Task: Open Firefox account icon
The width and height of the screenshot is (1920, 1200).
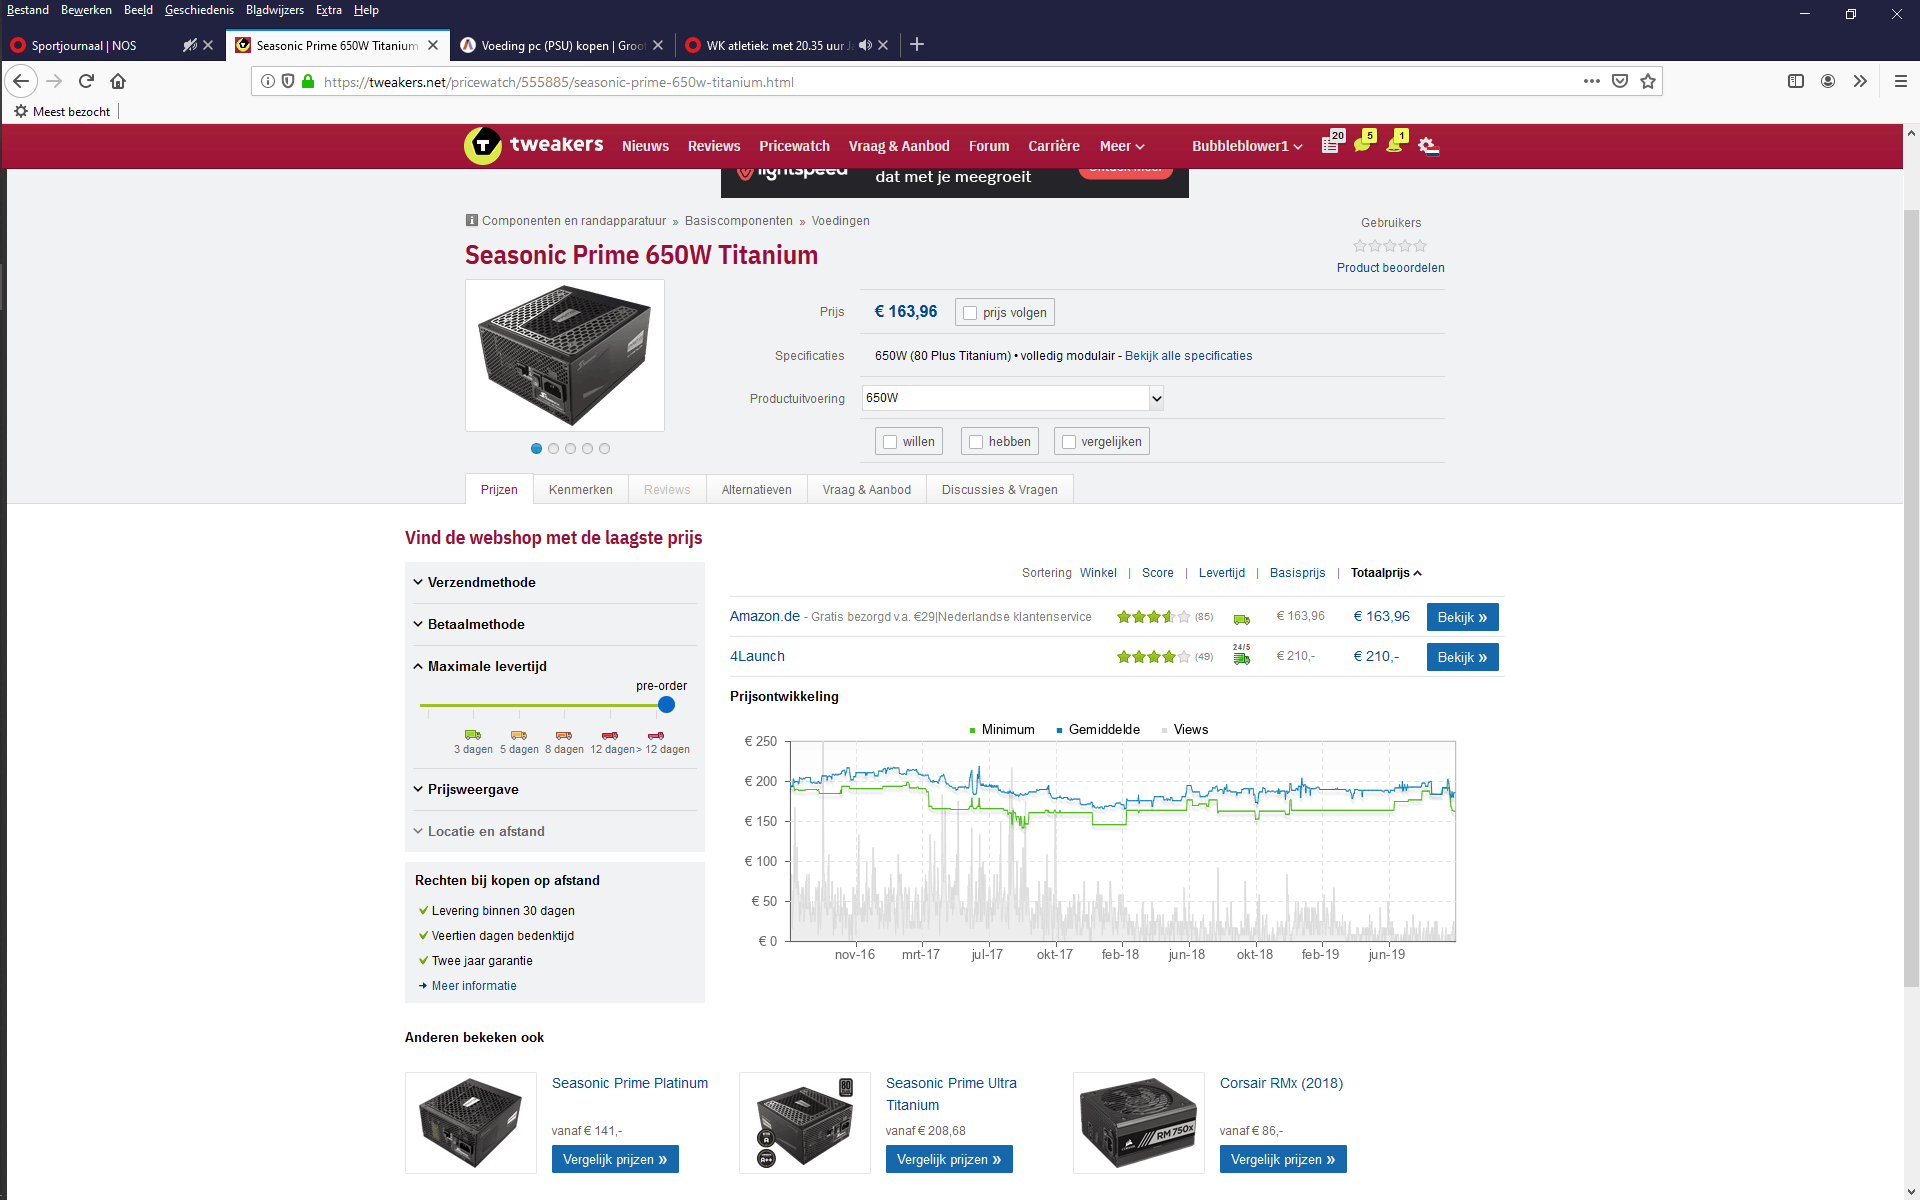Action: click(x=1828, y=81)
